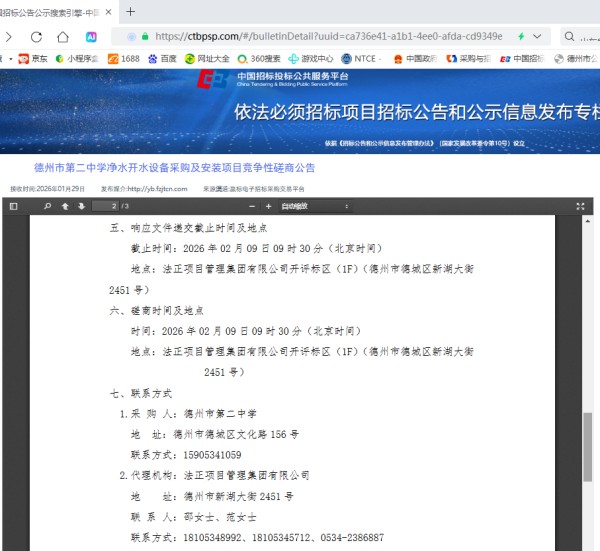The width and height of the screenshot is (600, 551).
Task: Go to previous PDF page
Action: (65, 206)
